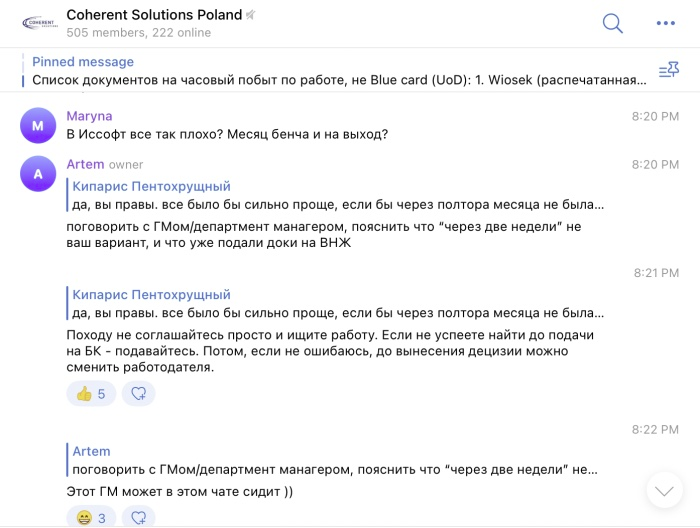Open Artem's purple avatar
The width and height of the screenshot is (700, 528).
[x=38, y=174]
